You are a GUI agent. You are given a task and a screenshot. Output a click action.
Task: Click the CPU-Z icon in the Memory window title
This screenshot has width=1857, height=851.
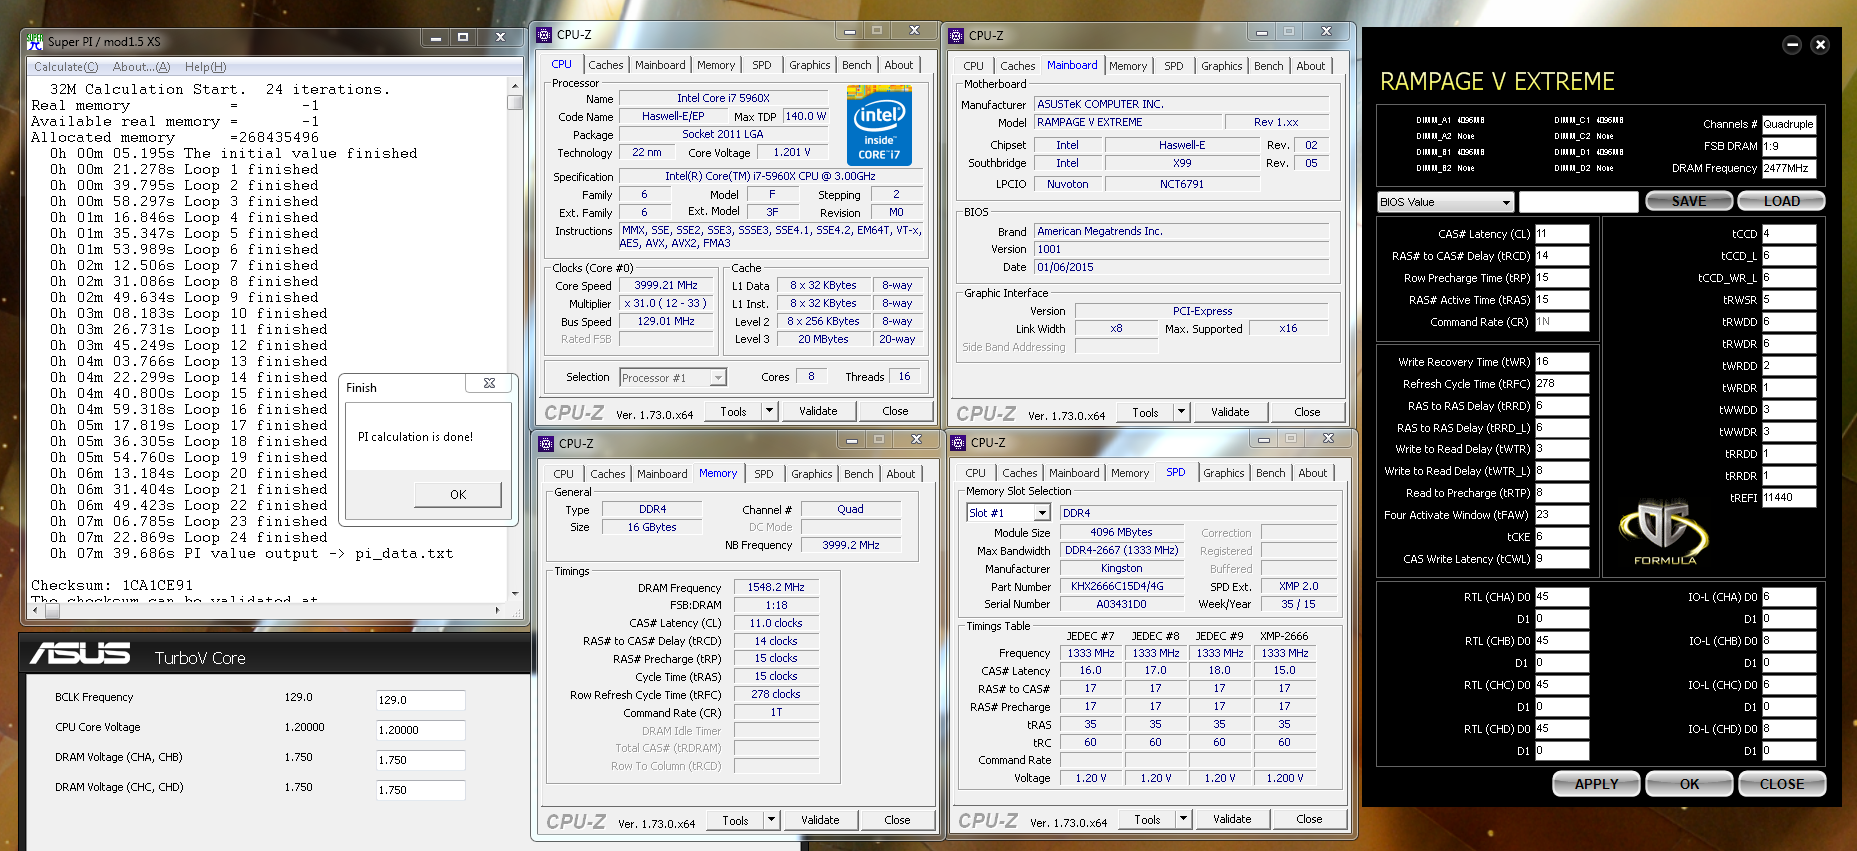pos(546,443)
